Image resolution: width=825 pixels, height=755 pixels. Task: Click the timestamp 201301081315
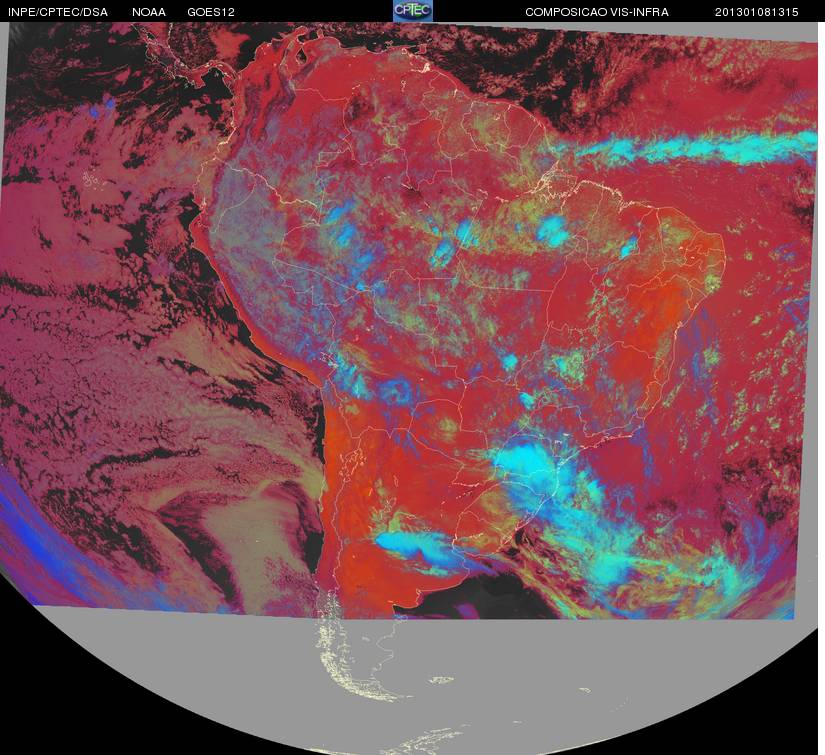756,12
